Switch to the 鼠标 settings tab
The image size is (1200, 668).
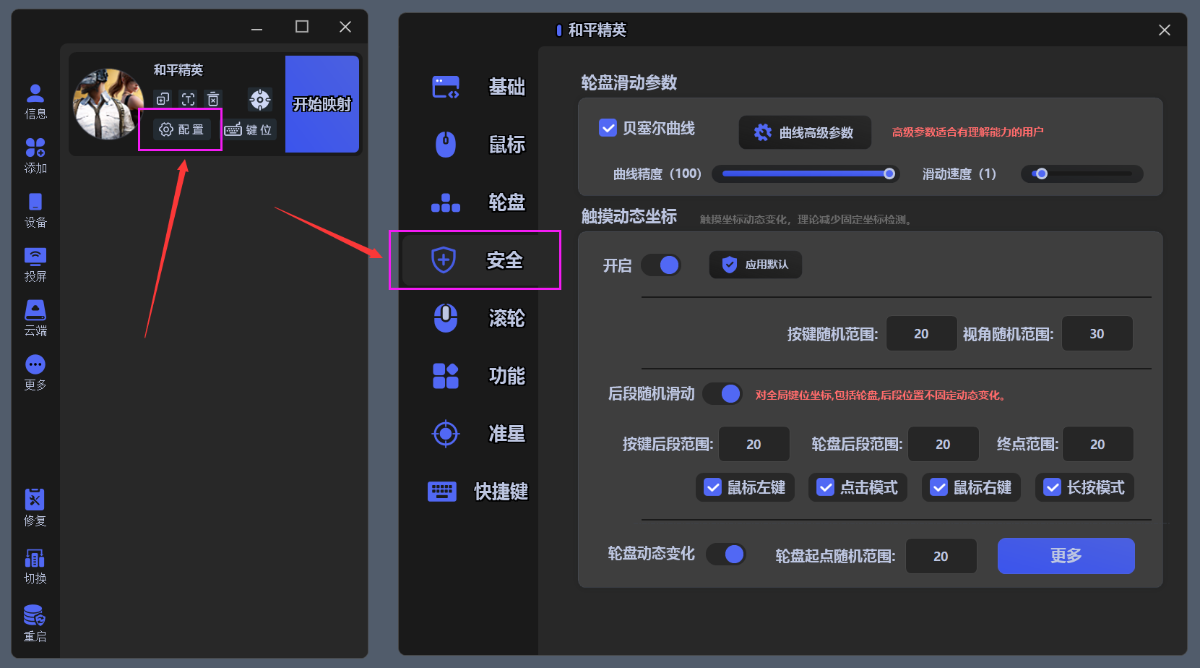tap(480, 145)
